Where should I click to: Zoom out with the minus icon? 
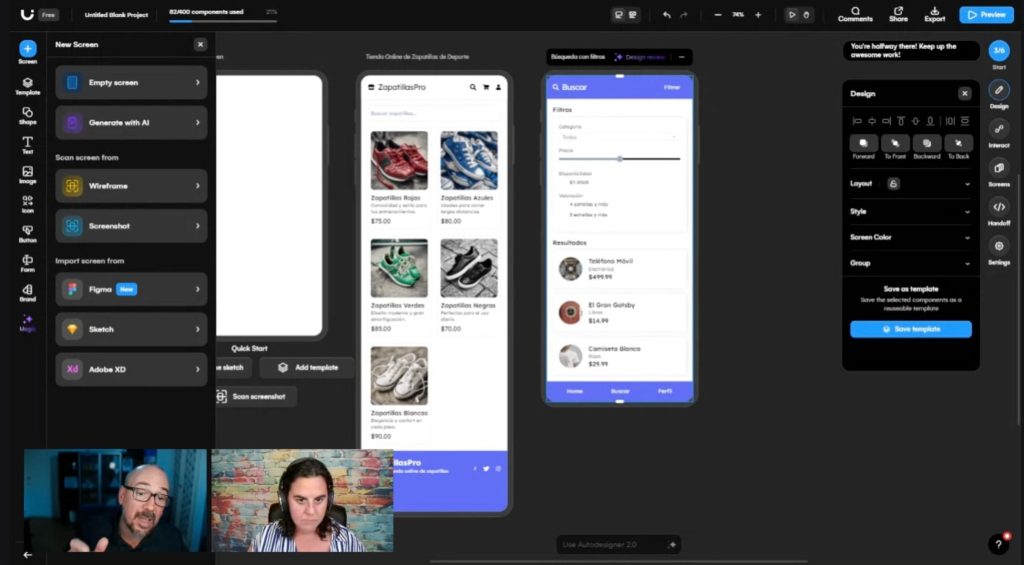(718, 15)
